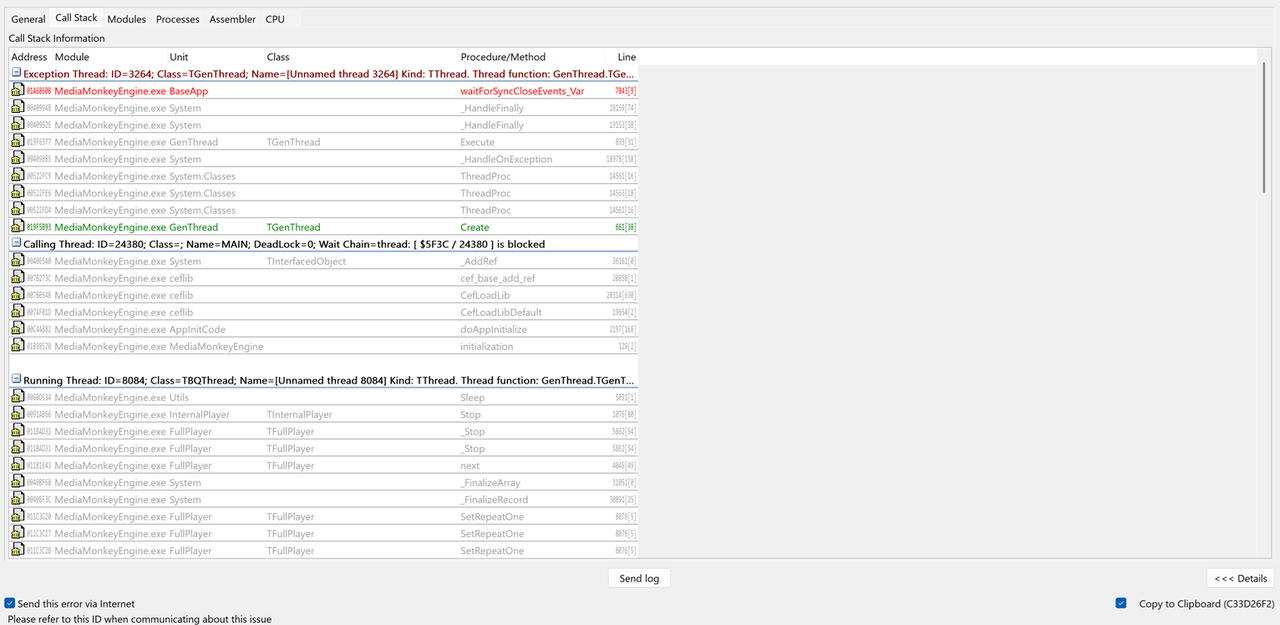The image size is (1280, 625).
Task: Click the doAppInitialize procedure text
Action: point(493,329)
